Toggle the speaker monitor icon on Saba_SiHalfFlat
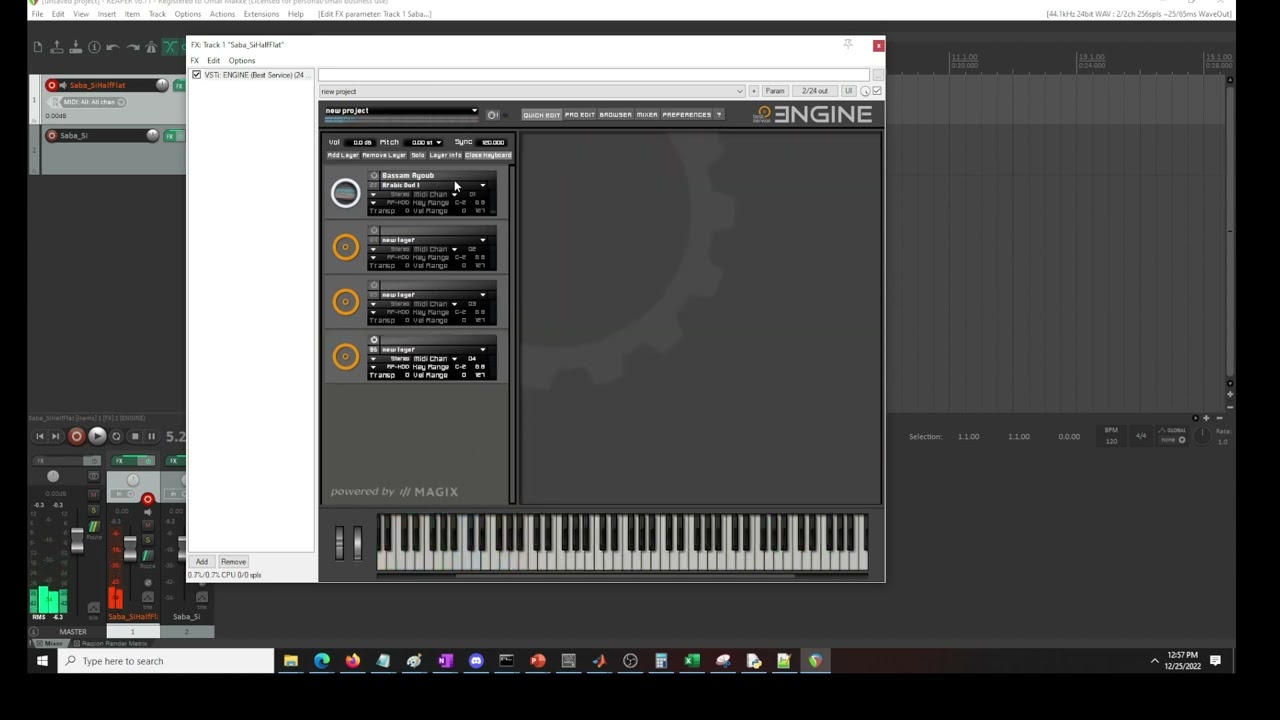1280x720 pixels. click(64, 85)
